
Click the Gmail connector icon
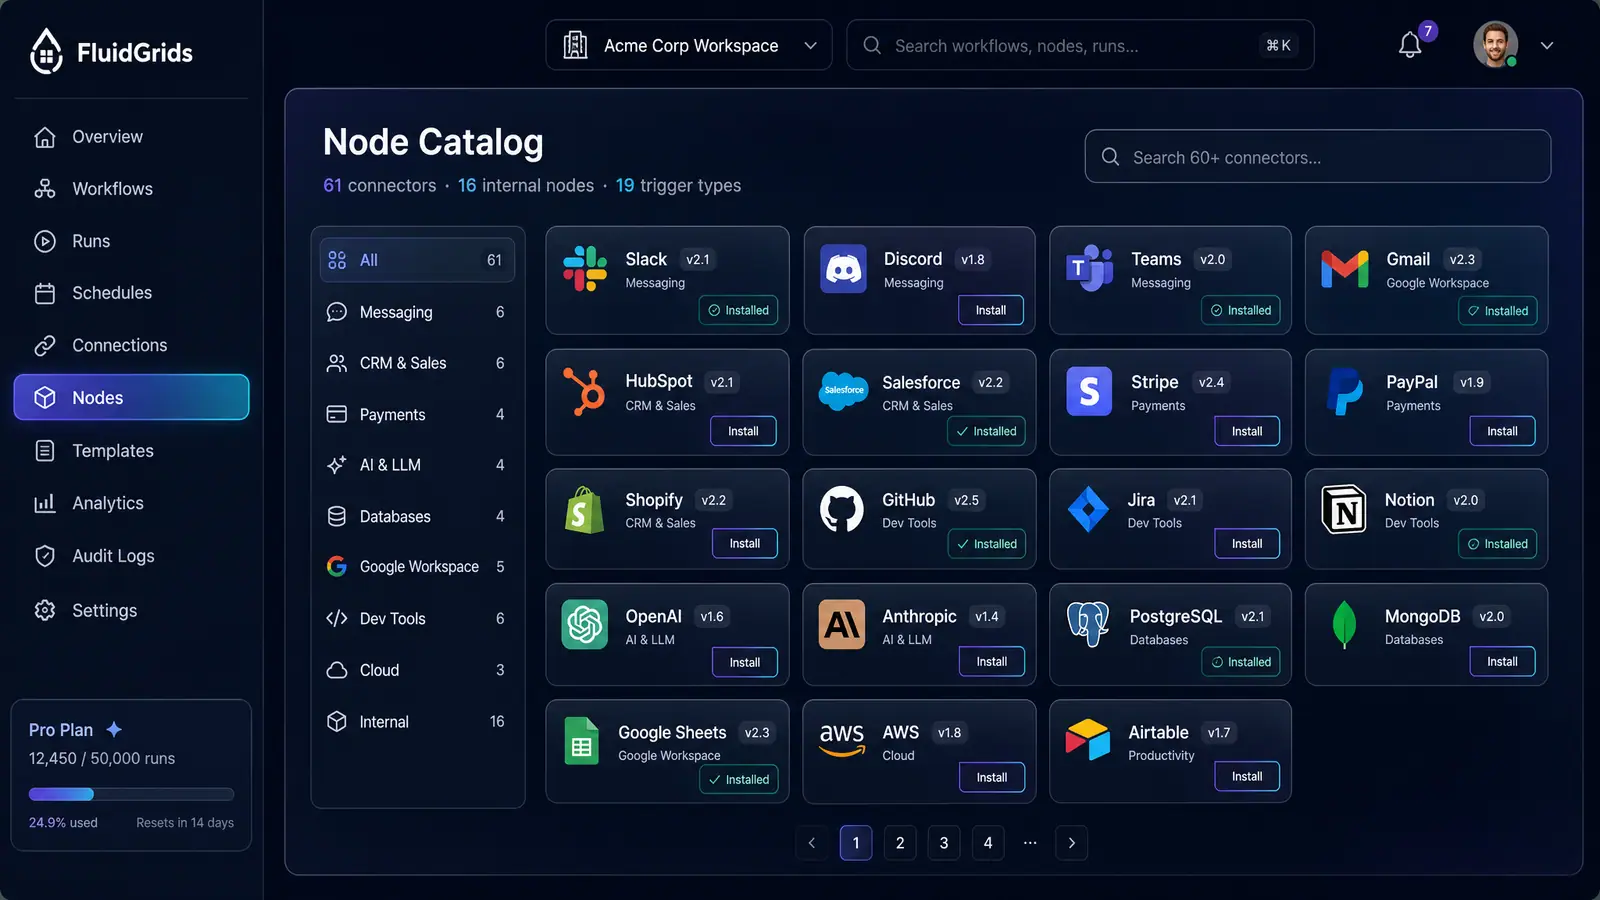coord(1345,269)
